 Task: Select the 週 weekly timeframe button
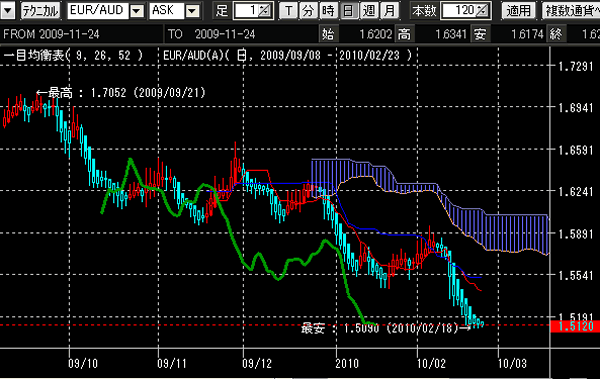[369, 11]
